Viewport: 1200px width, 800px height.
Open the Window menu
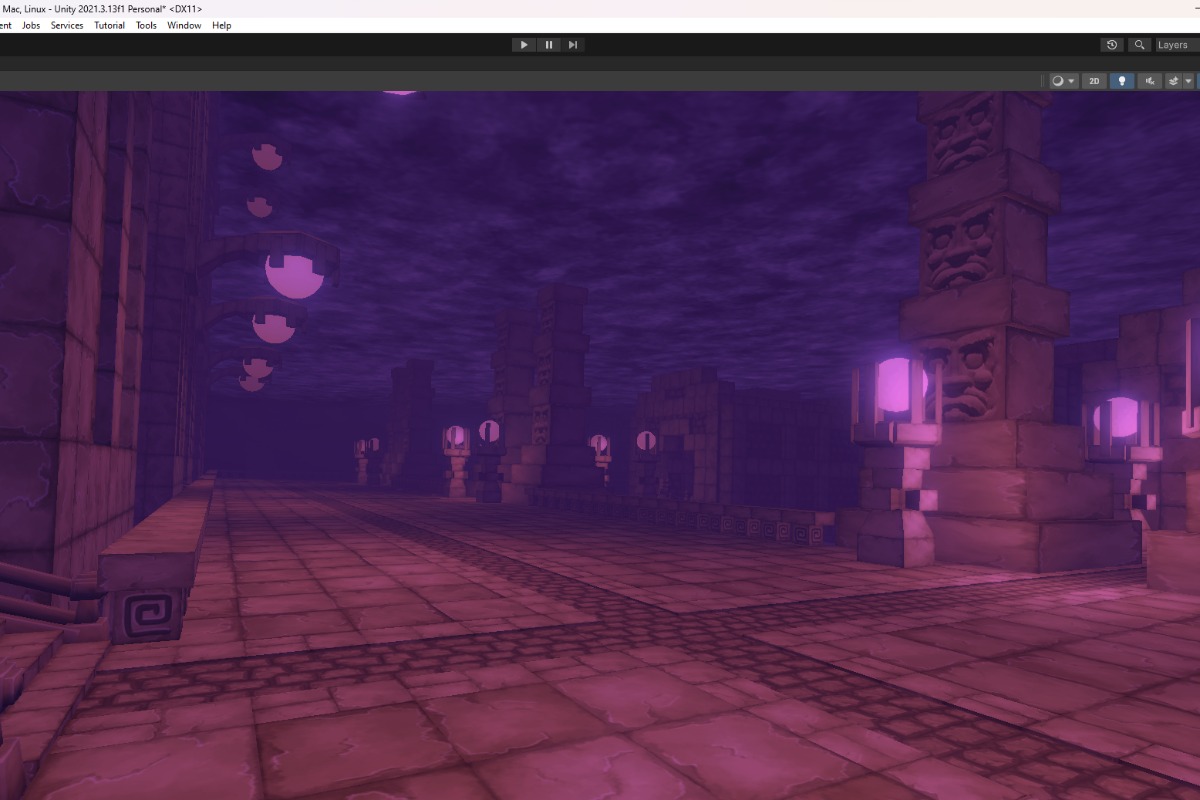pos(184,25)
